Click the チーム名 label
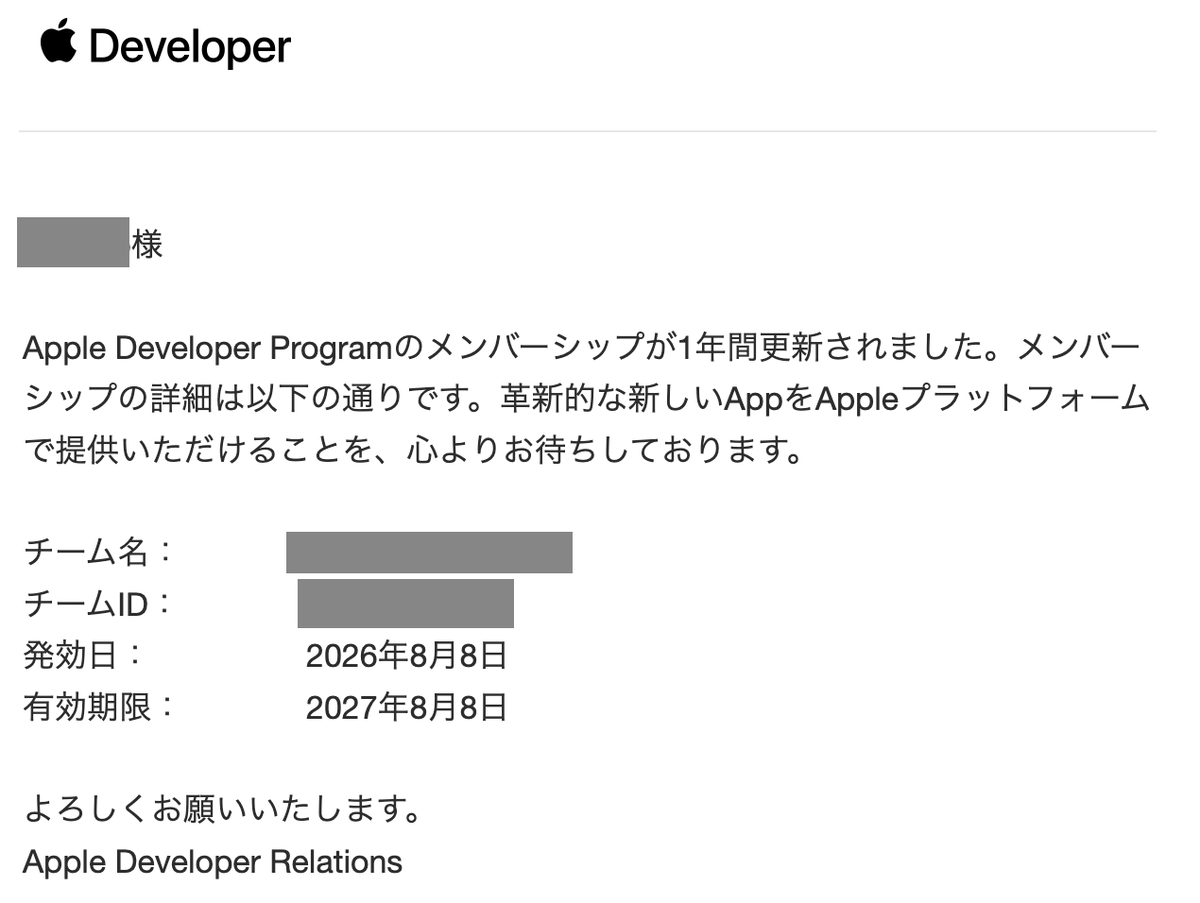1200x903 pixels. pyautogui.click(x=97, y=551)
